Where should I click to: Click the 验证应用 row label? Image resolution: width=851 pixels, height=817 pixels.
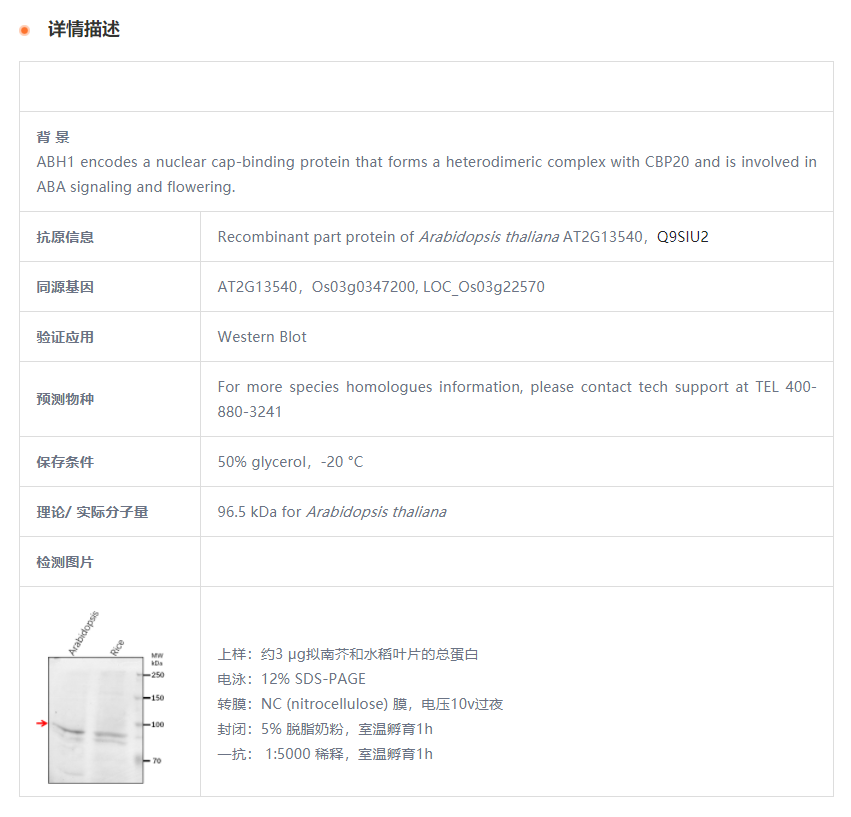(65, 337)
